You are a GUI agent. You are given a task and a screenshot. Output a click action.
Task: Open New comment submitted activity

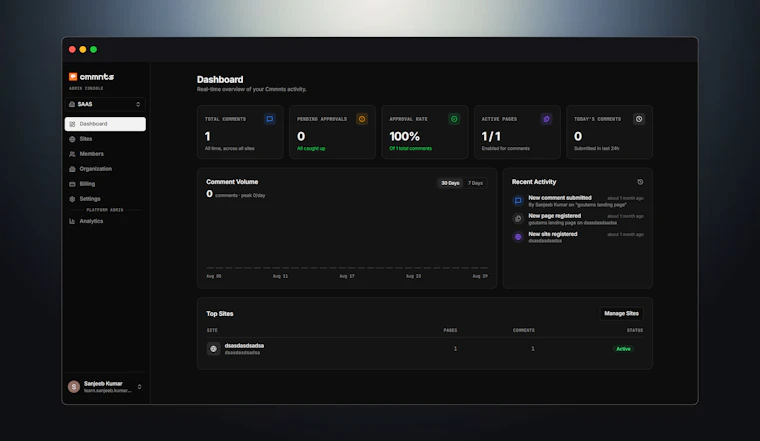[578, 201]
